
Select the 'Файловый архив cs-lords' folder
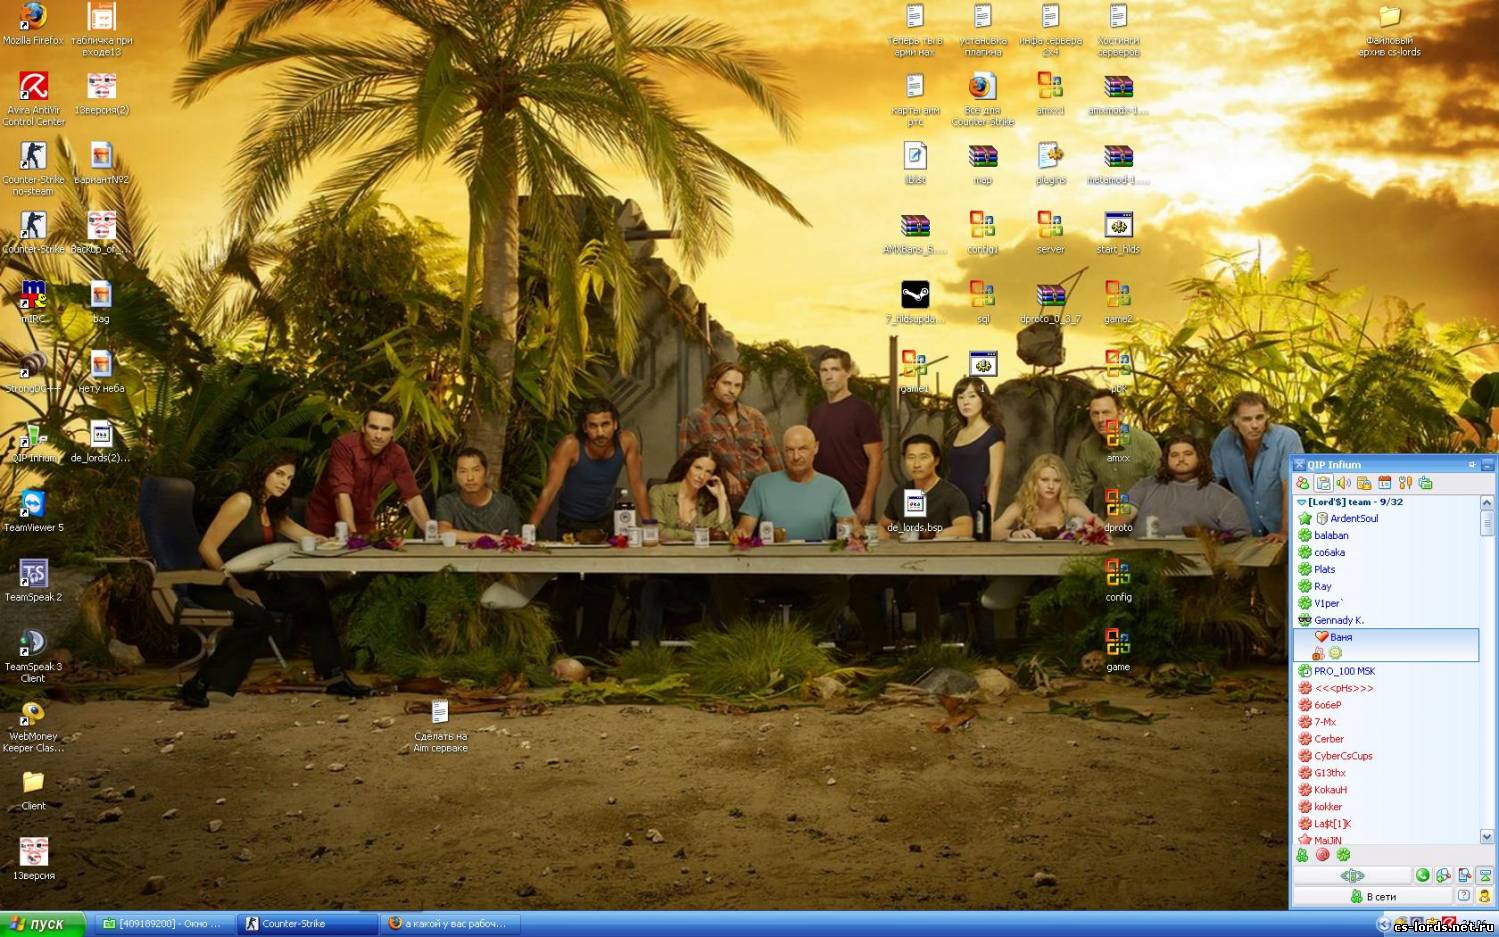tap(1389, 30)
